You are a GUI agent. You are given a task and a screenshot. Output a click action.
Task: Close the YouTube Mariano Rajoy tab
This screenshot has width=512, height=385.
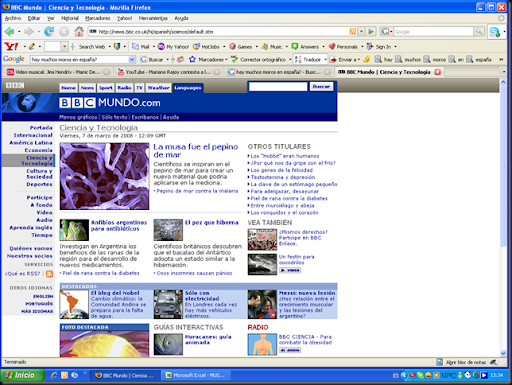217,72
